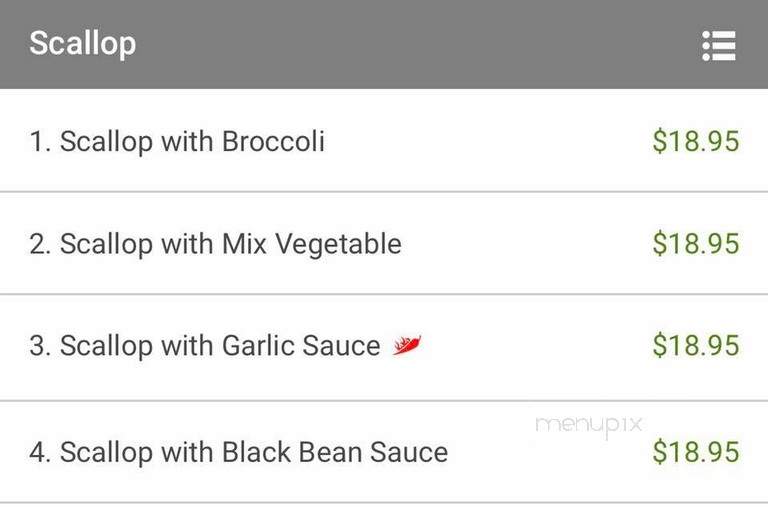Click the menupix watermark logo

coord(589,426)
